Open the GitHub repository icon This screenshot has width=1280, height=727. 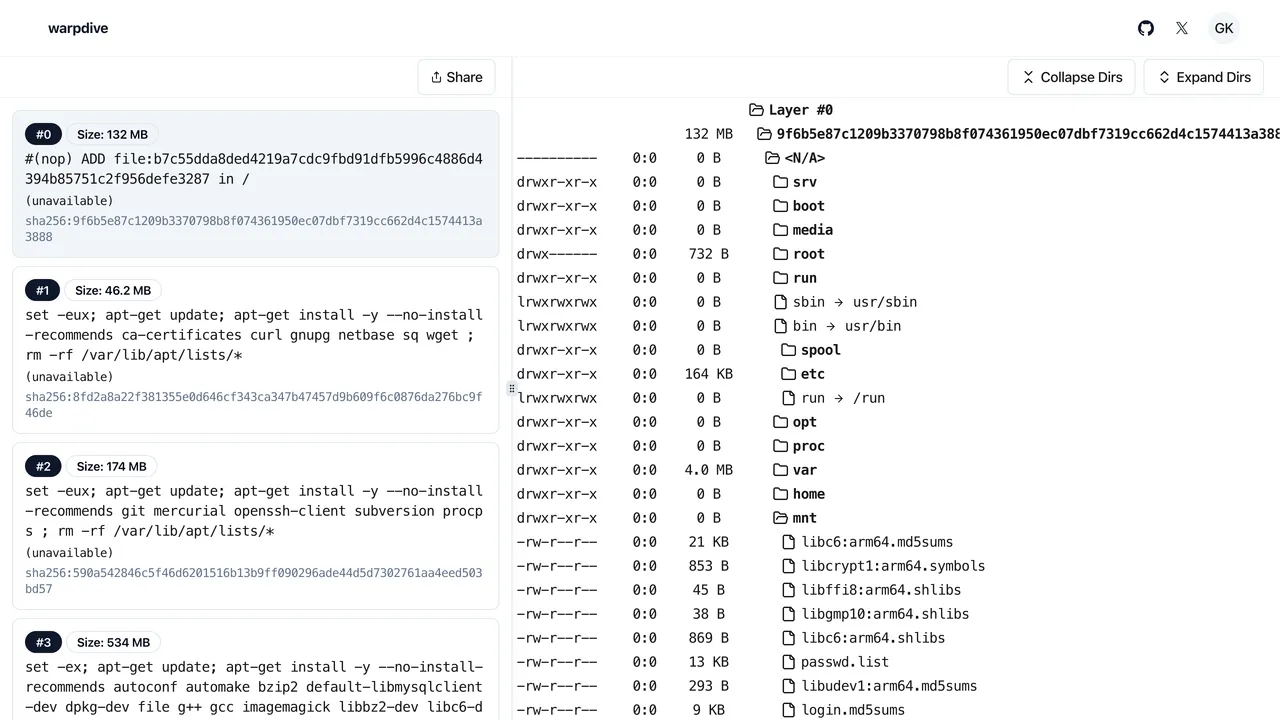click(1145, 28)
